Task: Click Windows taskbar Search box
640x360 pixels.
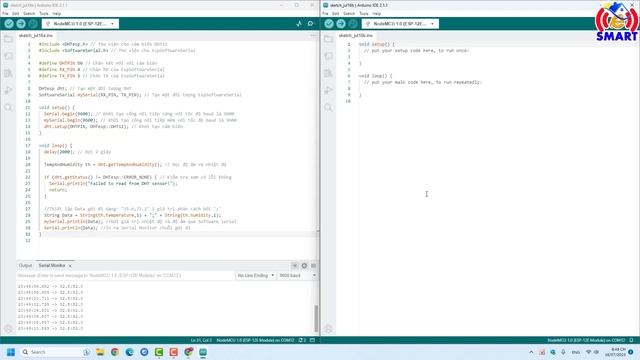Action: [55, 352]
